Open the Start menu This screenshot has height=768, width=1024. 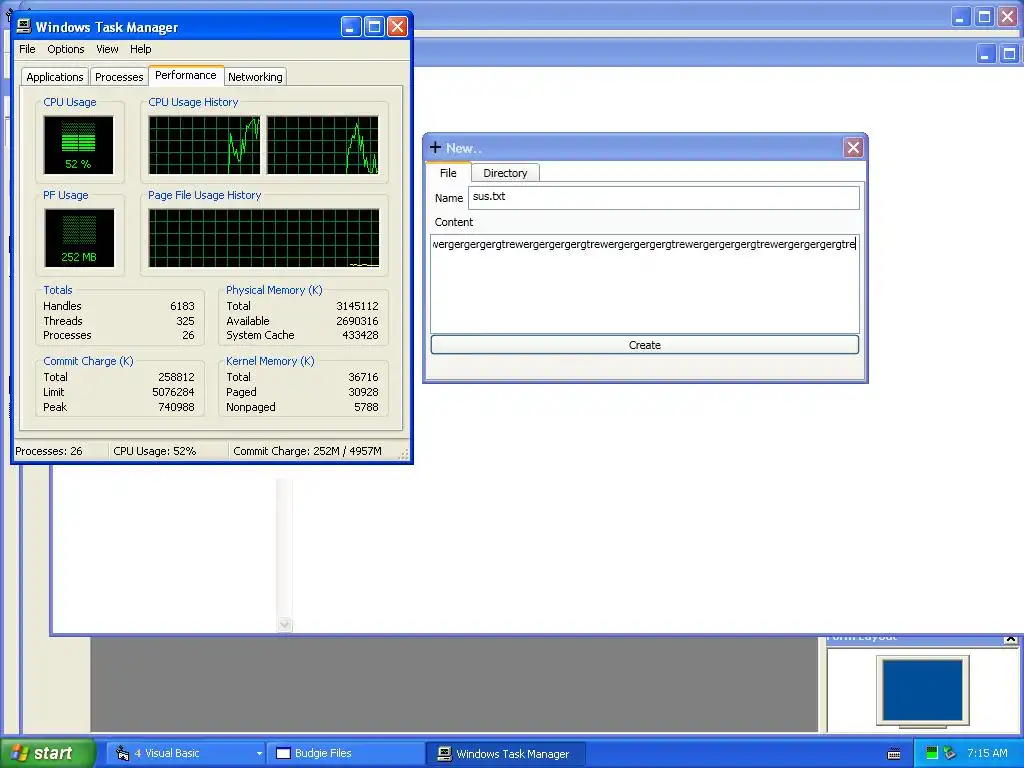(48, 753)
